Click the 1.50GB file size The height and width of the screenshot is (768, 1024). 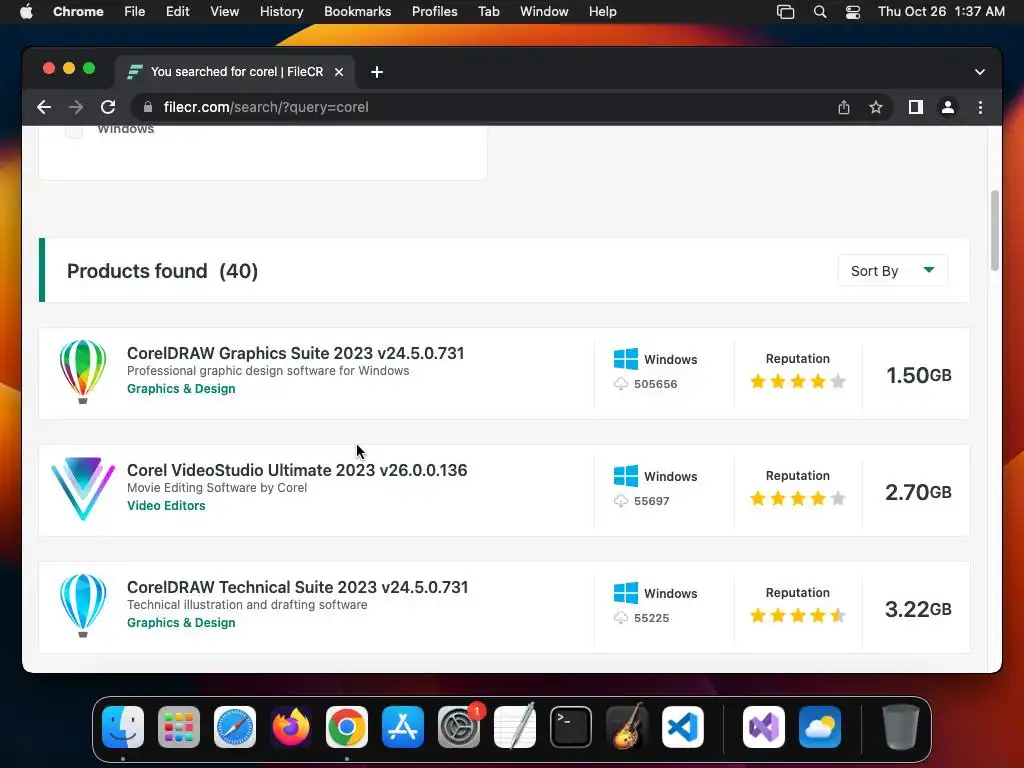(918, 375)
